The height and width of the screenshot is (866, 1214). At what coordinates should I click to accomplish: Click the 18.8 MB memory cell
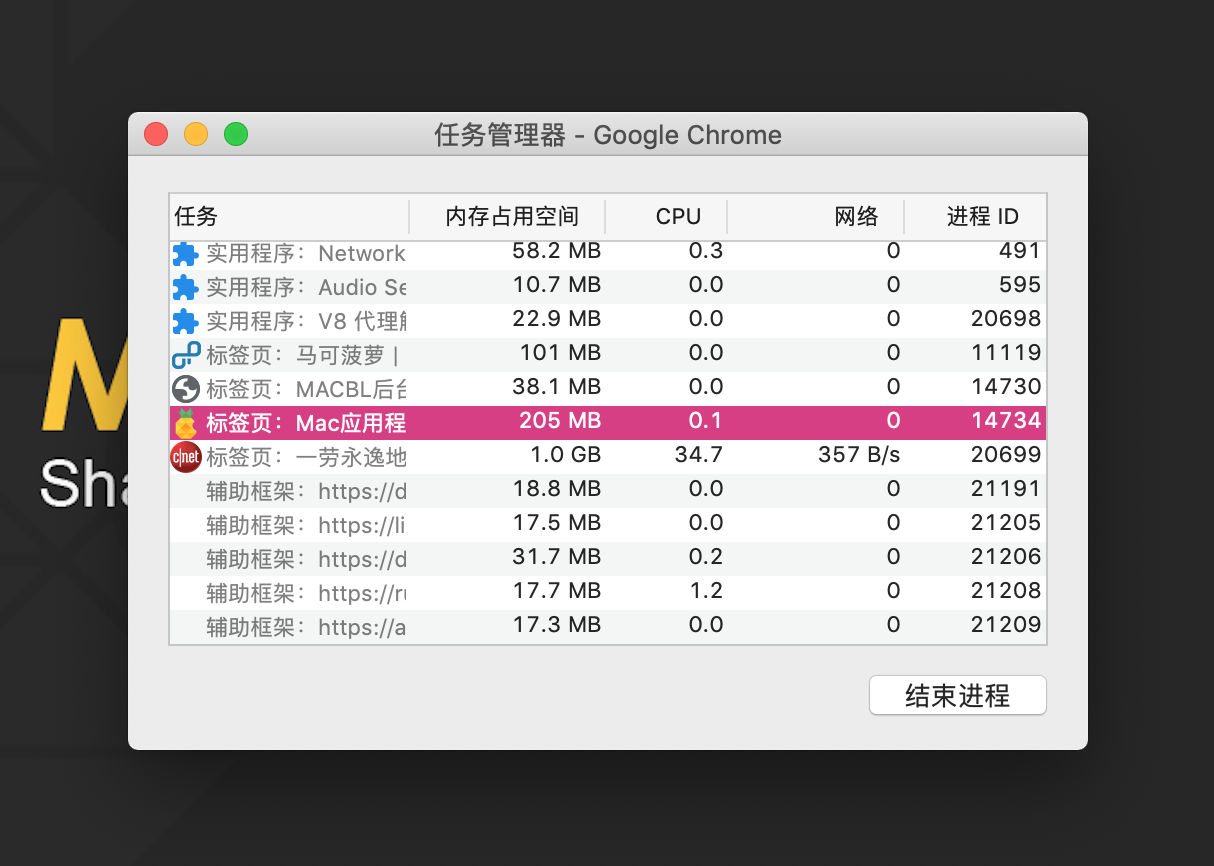click(x=556, y=489)
